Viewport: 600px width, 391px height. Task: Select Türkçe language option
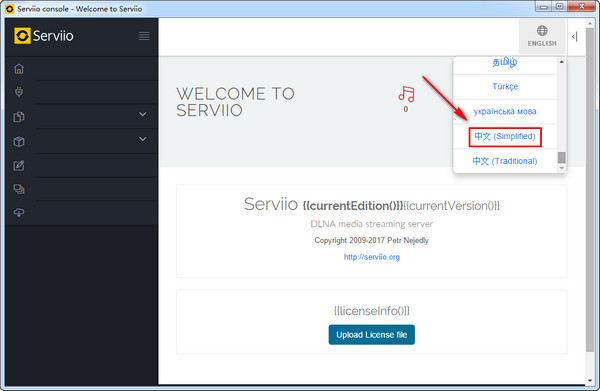coord(505,86)
